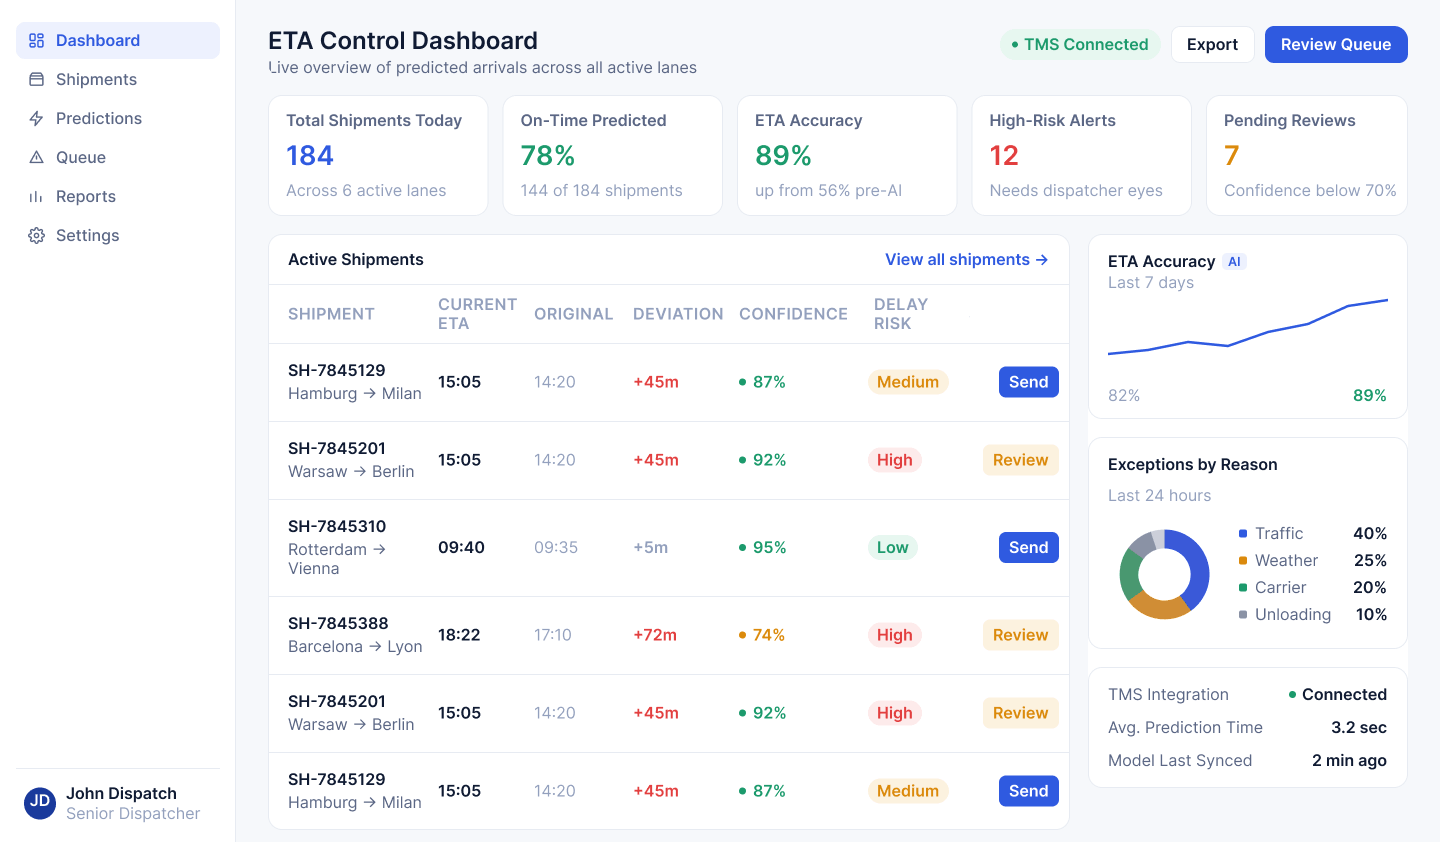
Task: Click the 89% ETA Accuracy KPI value
Action: (783, 156)
